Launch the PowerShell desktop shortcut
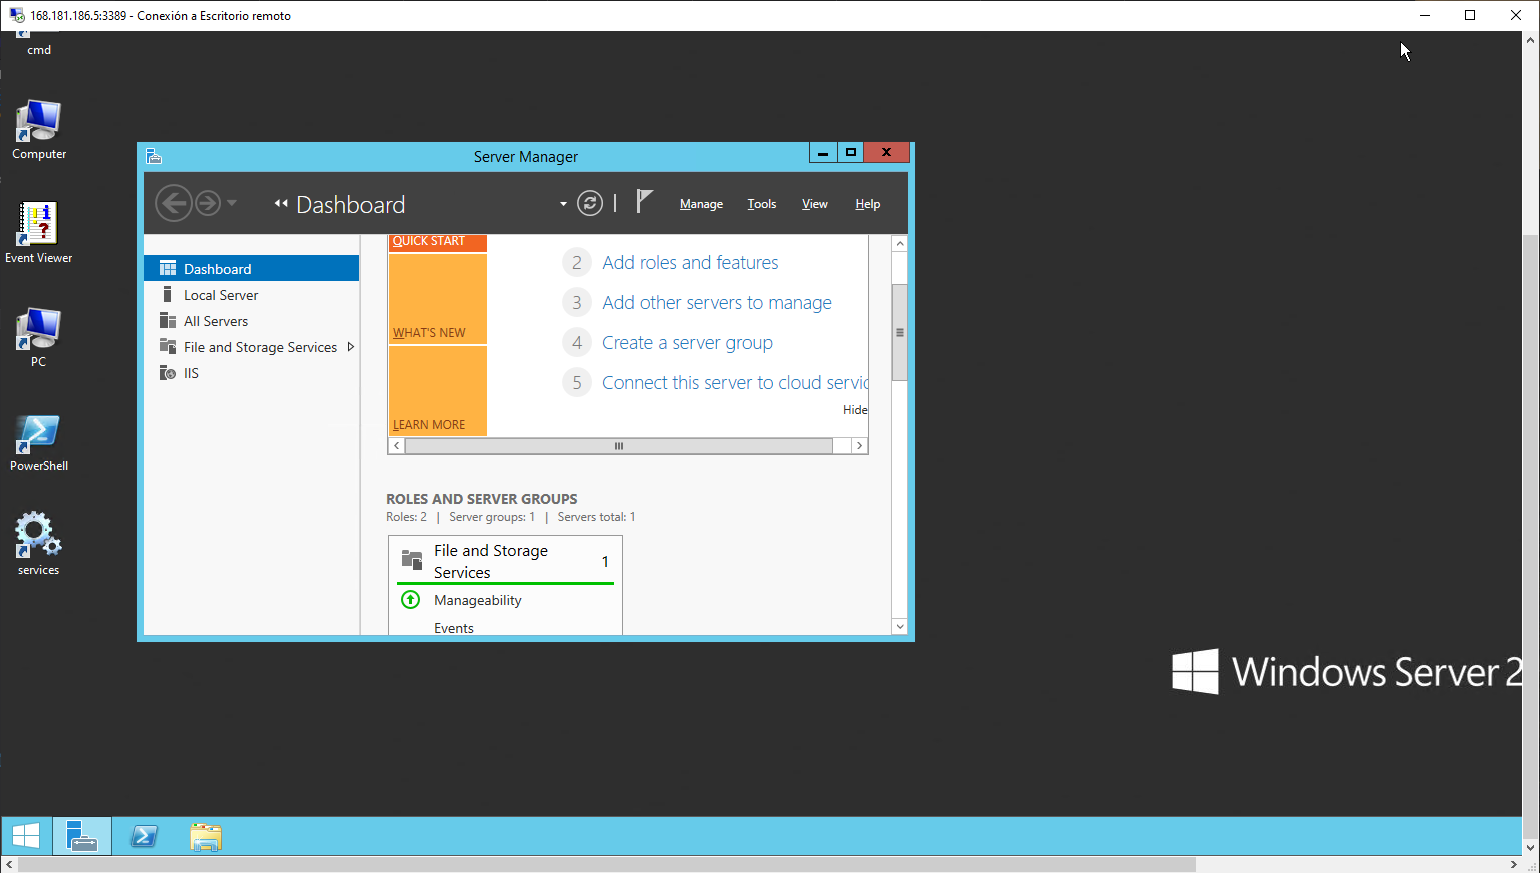 tap(39, 442)
